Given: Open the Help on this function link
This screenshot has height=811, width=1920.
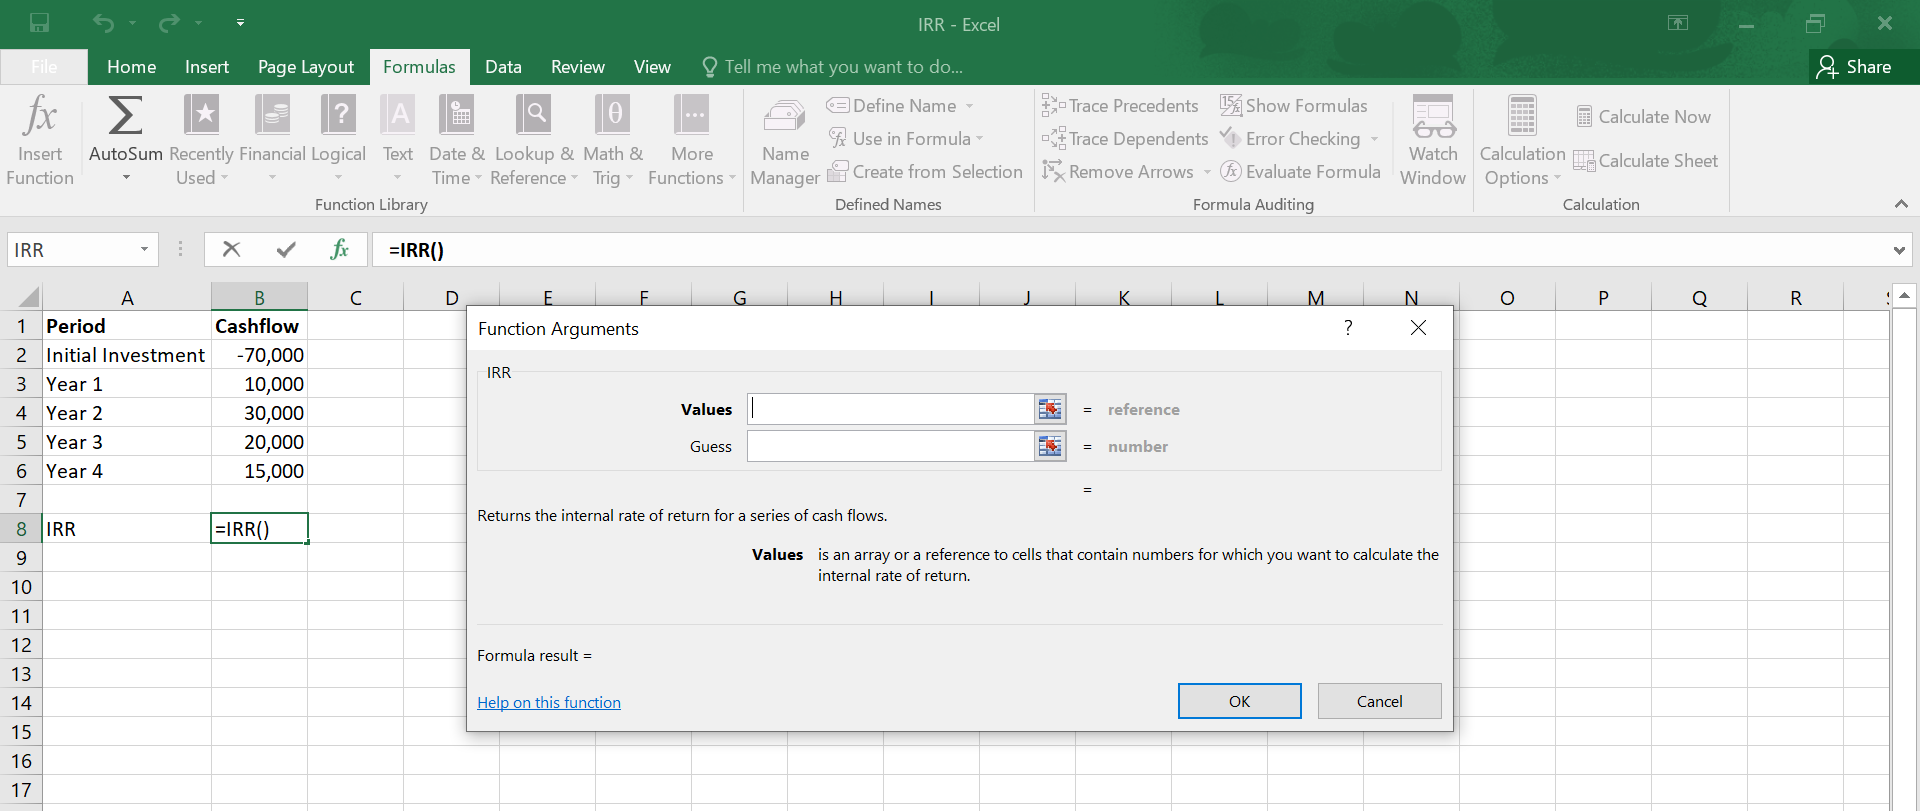Looking at the screenshot, I should [549, 702].
